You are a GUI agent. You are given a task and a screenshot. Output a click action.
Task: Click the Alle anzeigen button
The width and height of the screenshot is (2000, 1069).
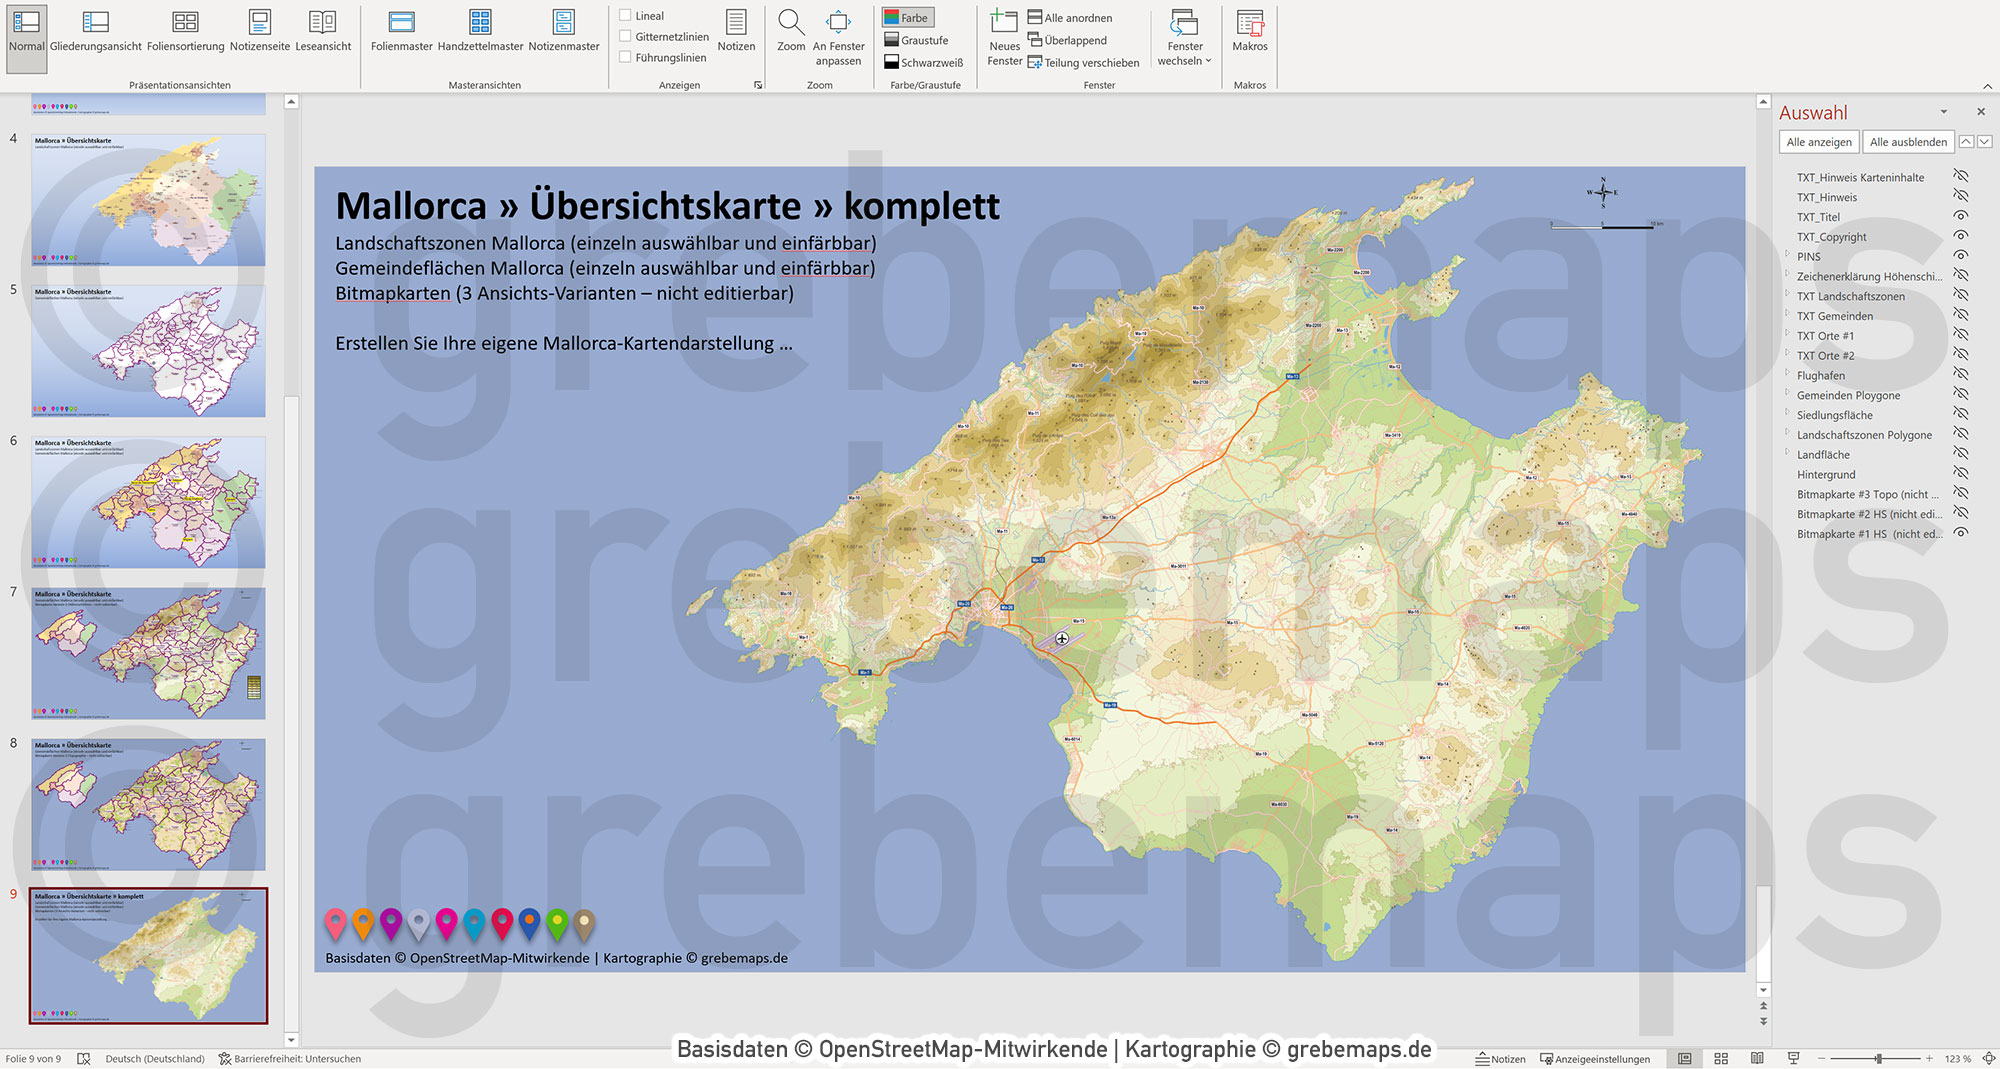(x=1817, y=141)
